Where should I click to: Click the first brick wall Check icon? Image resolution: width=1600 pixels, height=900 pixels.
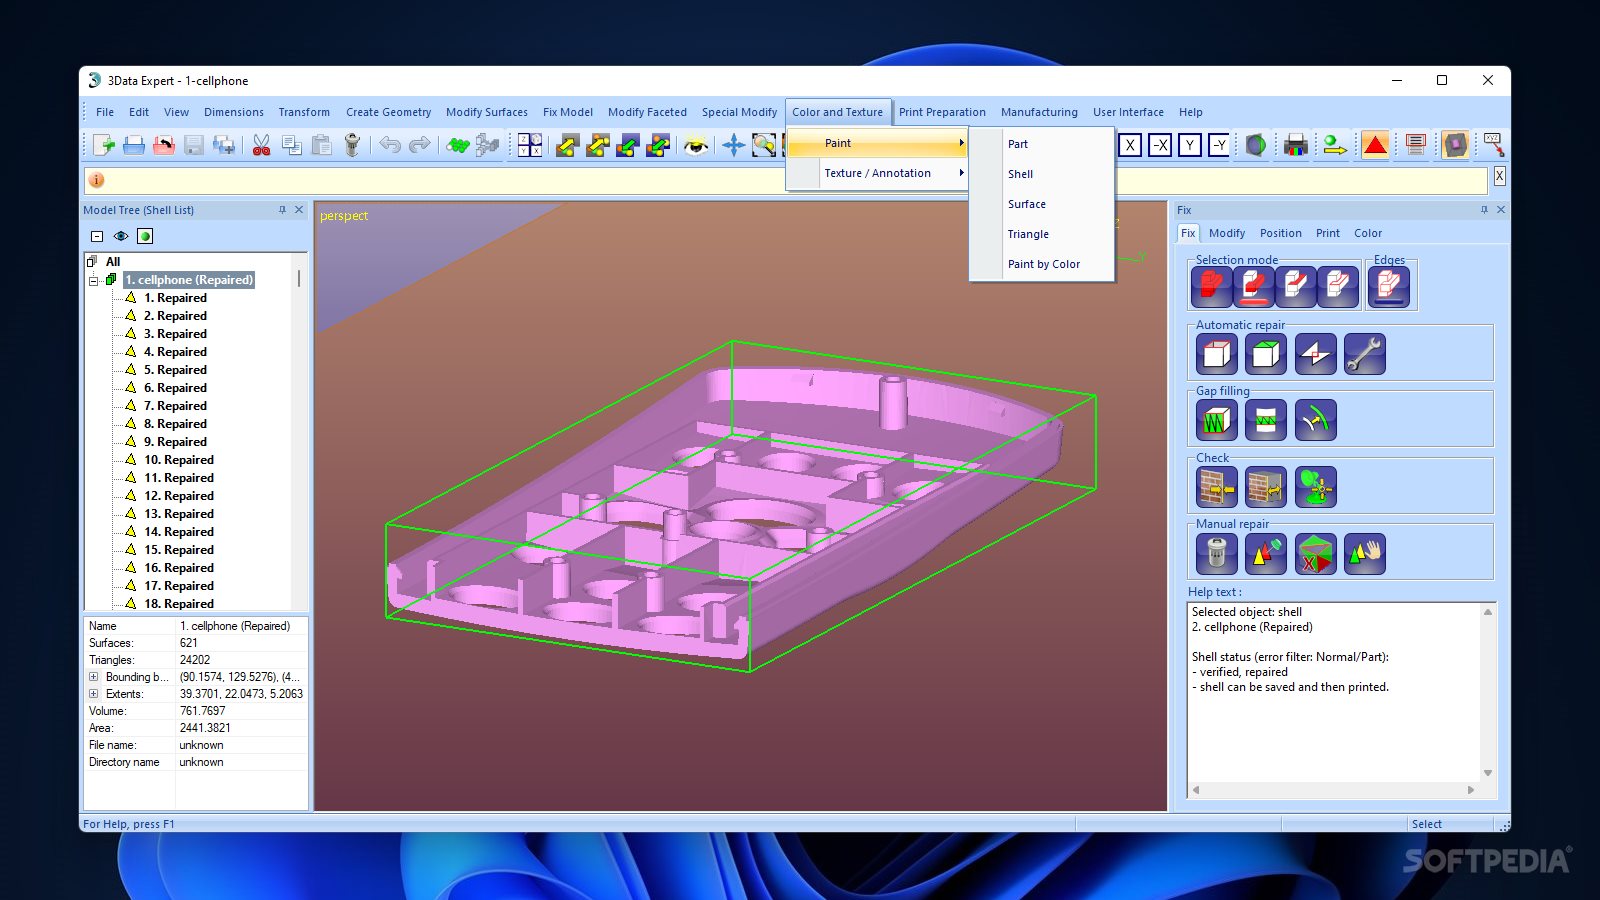click(1217, 487)
